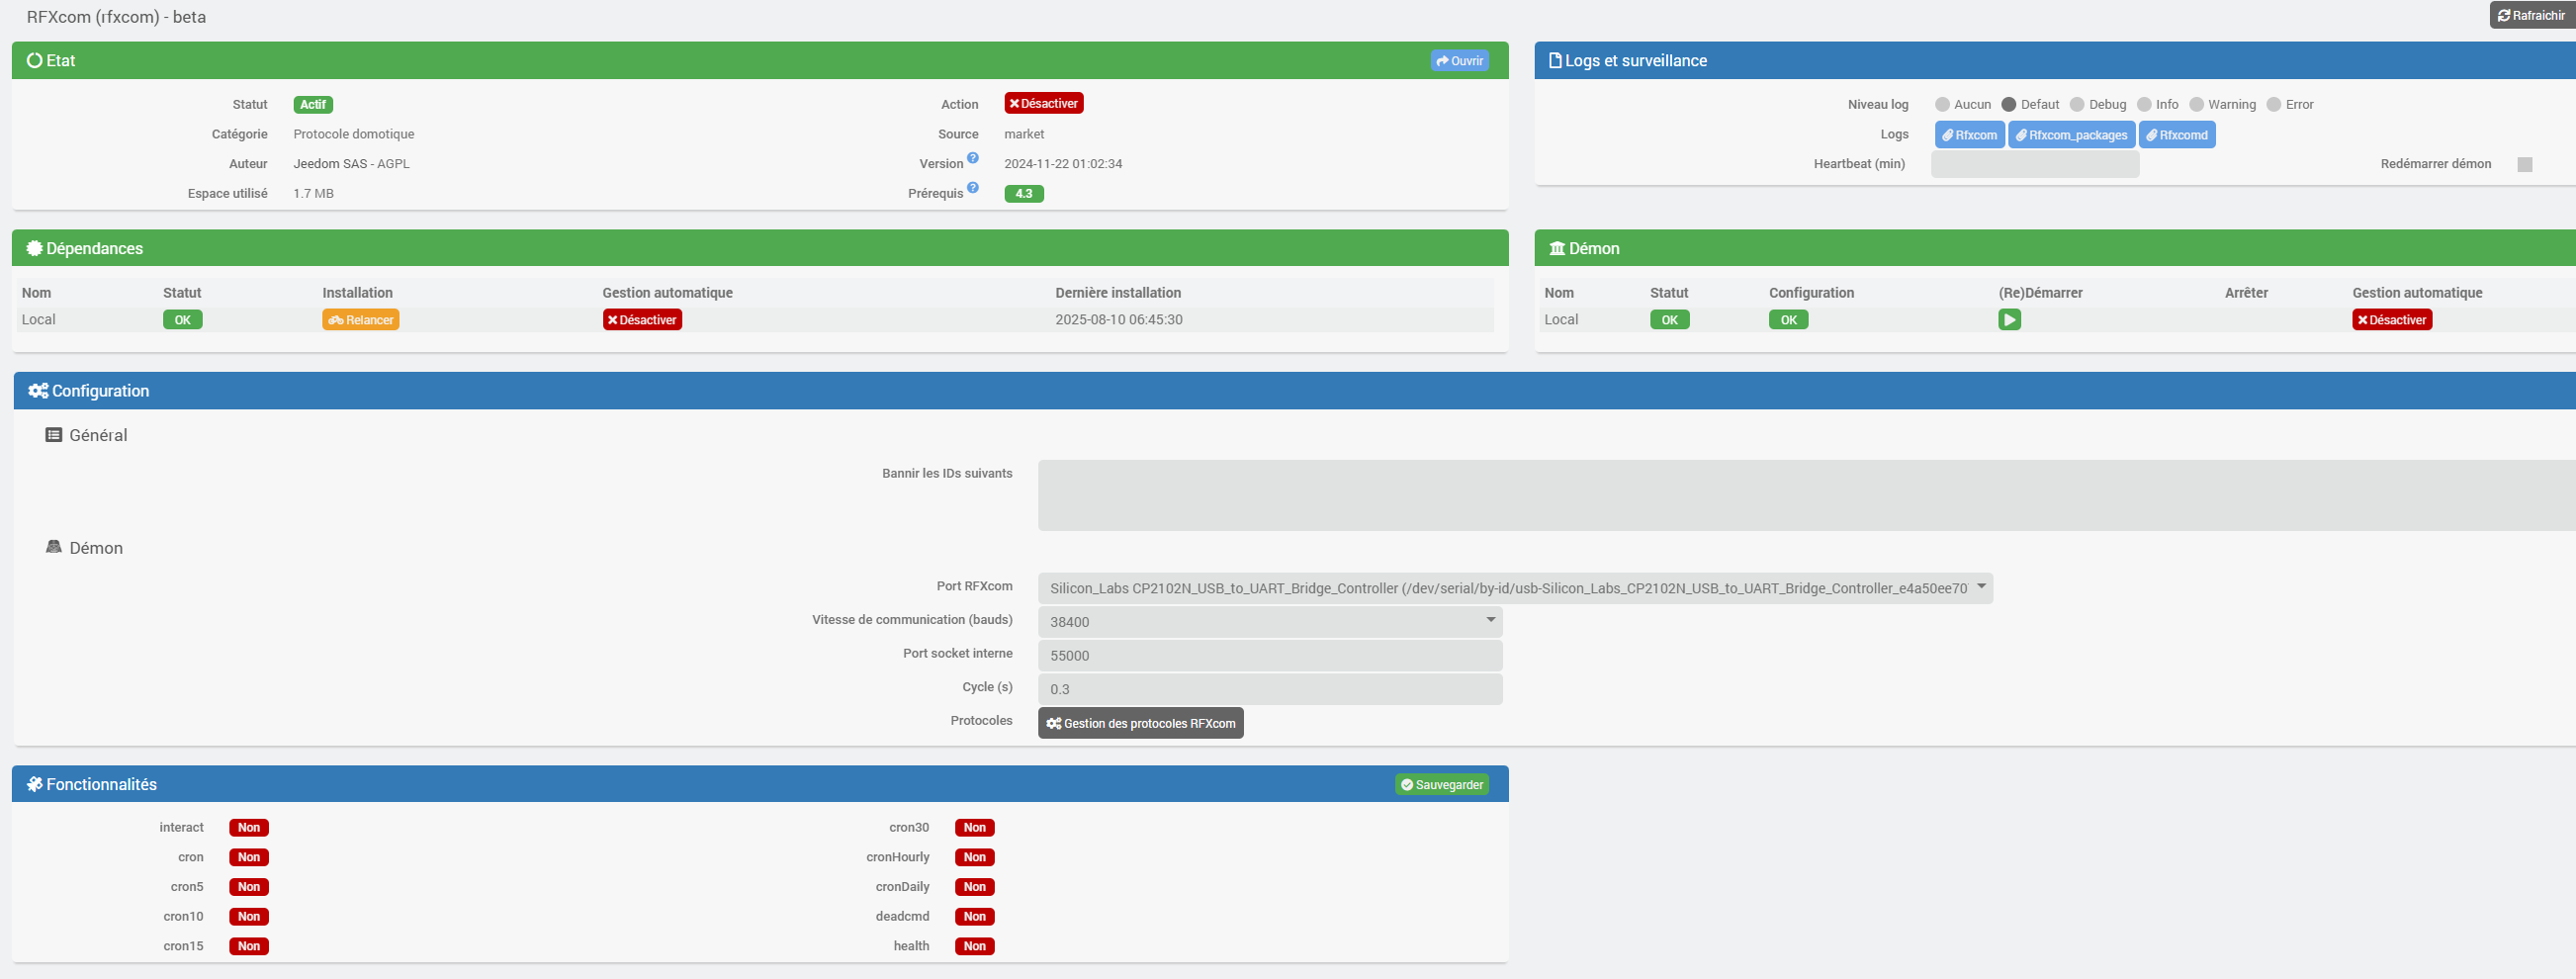This screenshot has height=979, width=2576.
Task: Select the Debug log level
Action: (2077, 105)
